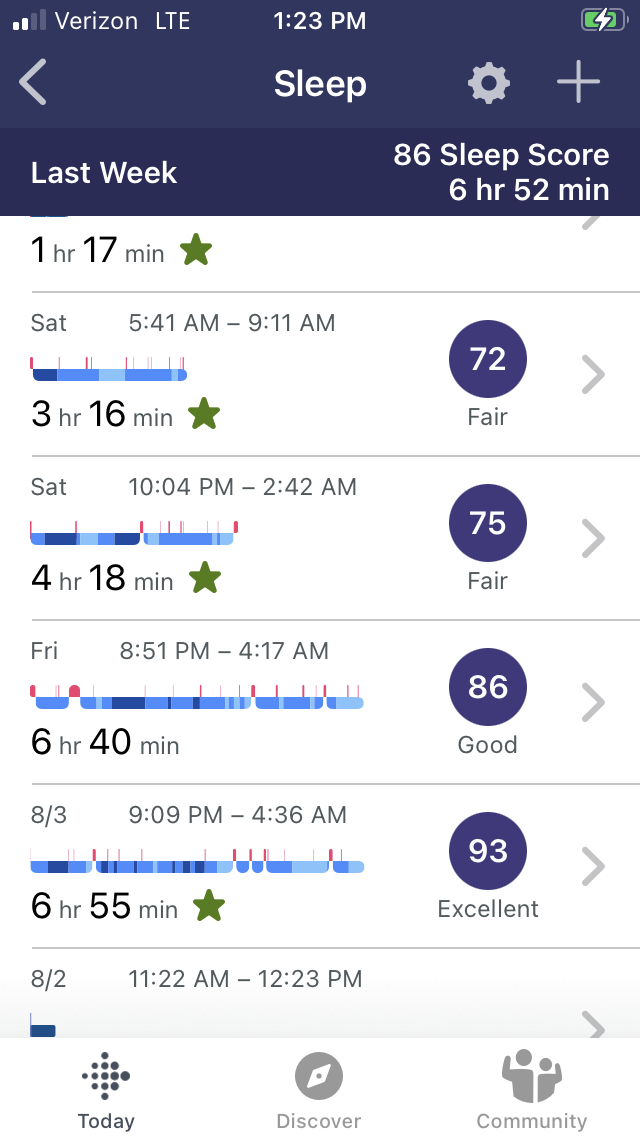The width and height of the screenshot is (640, 1136).
Task: Expand the 8/3 sleep entry chevron
Action: pyautogui.click(x=593, y=866)
